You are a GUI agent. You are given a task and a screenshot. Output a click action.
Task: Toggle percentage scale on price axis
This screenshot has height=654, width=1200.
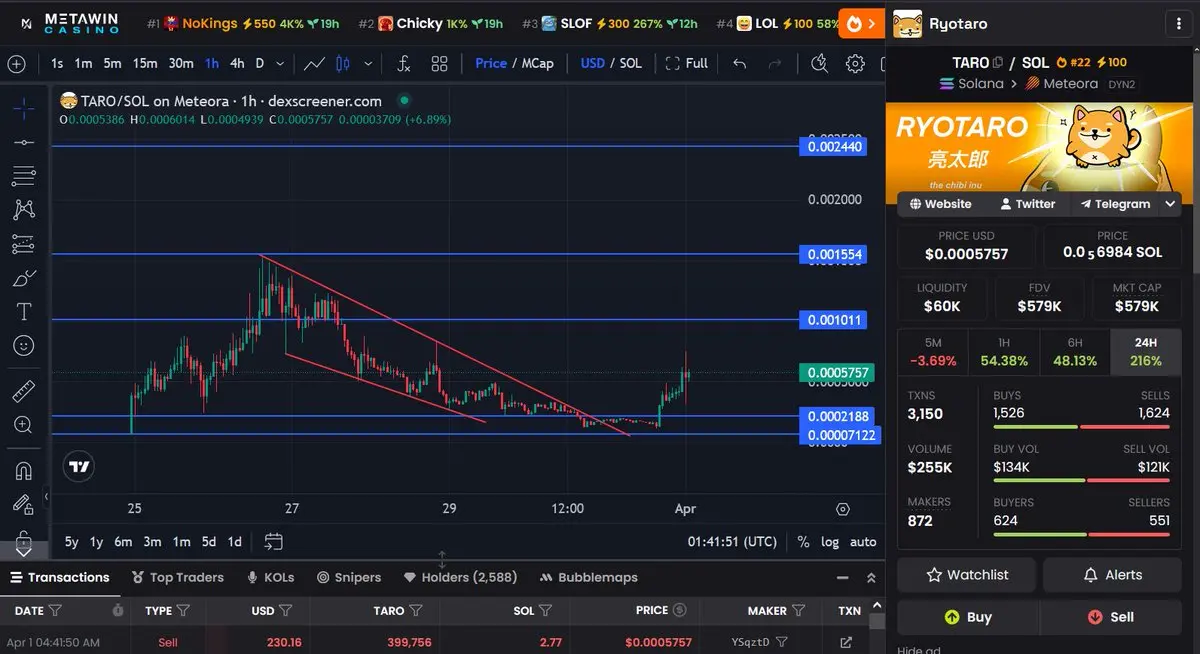[x=803, y=542]
